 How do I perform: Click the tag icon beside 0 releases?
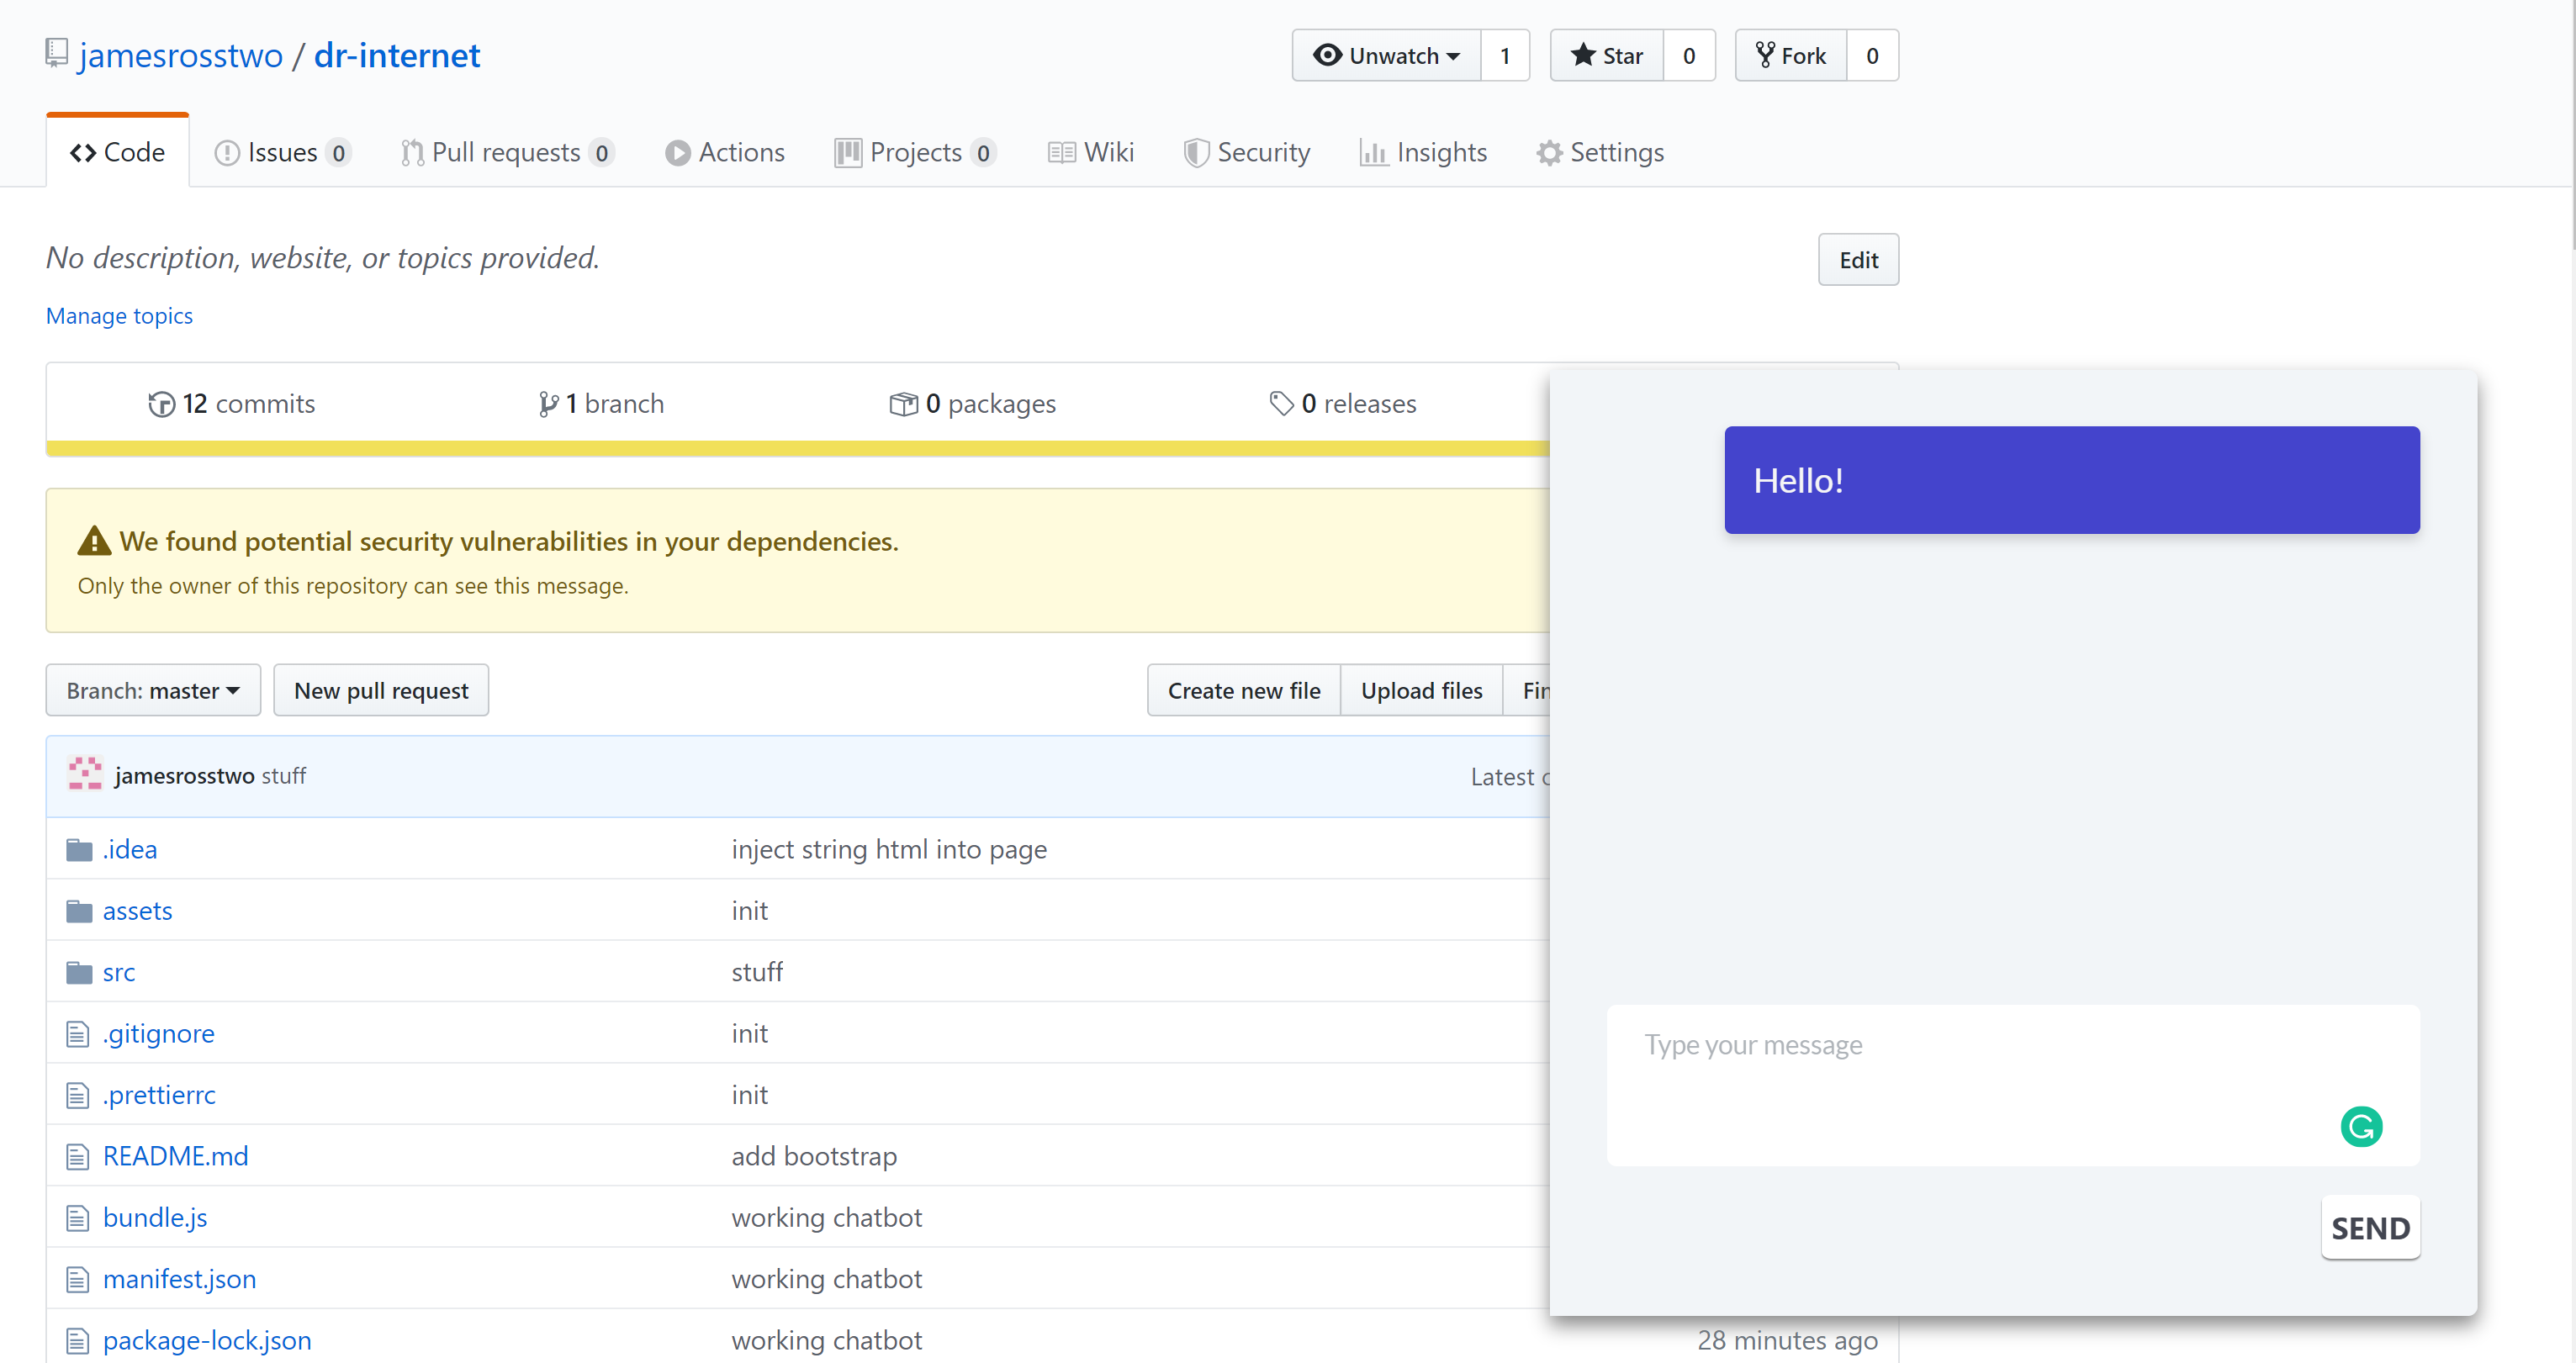click(1281, 403)
